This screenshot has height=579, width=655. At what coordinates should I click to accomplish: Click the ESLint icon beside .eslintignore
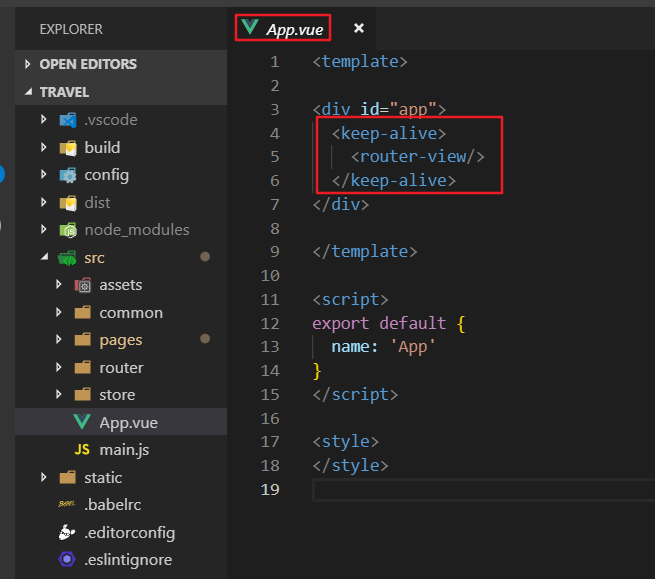pyautogui.click(x=67, y=559)
